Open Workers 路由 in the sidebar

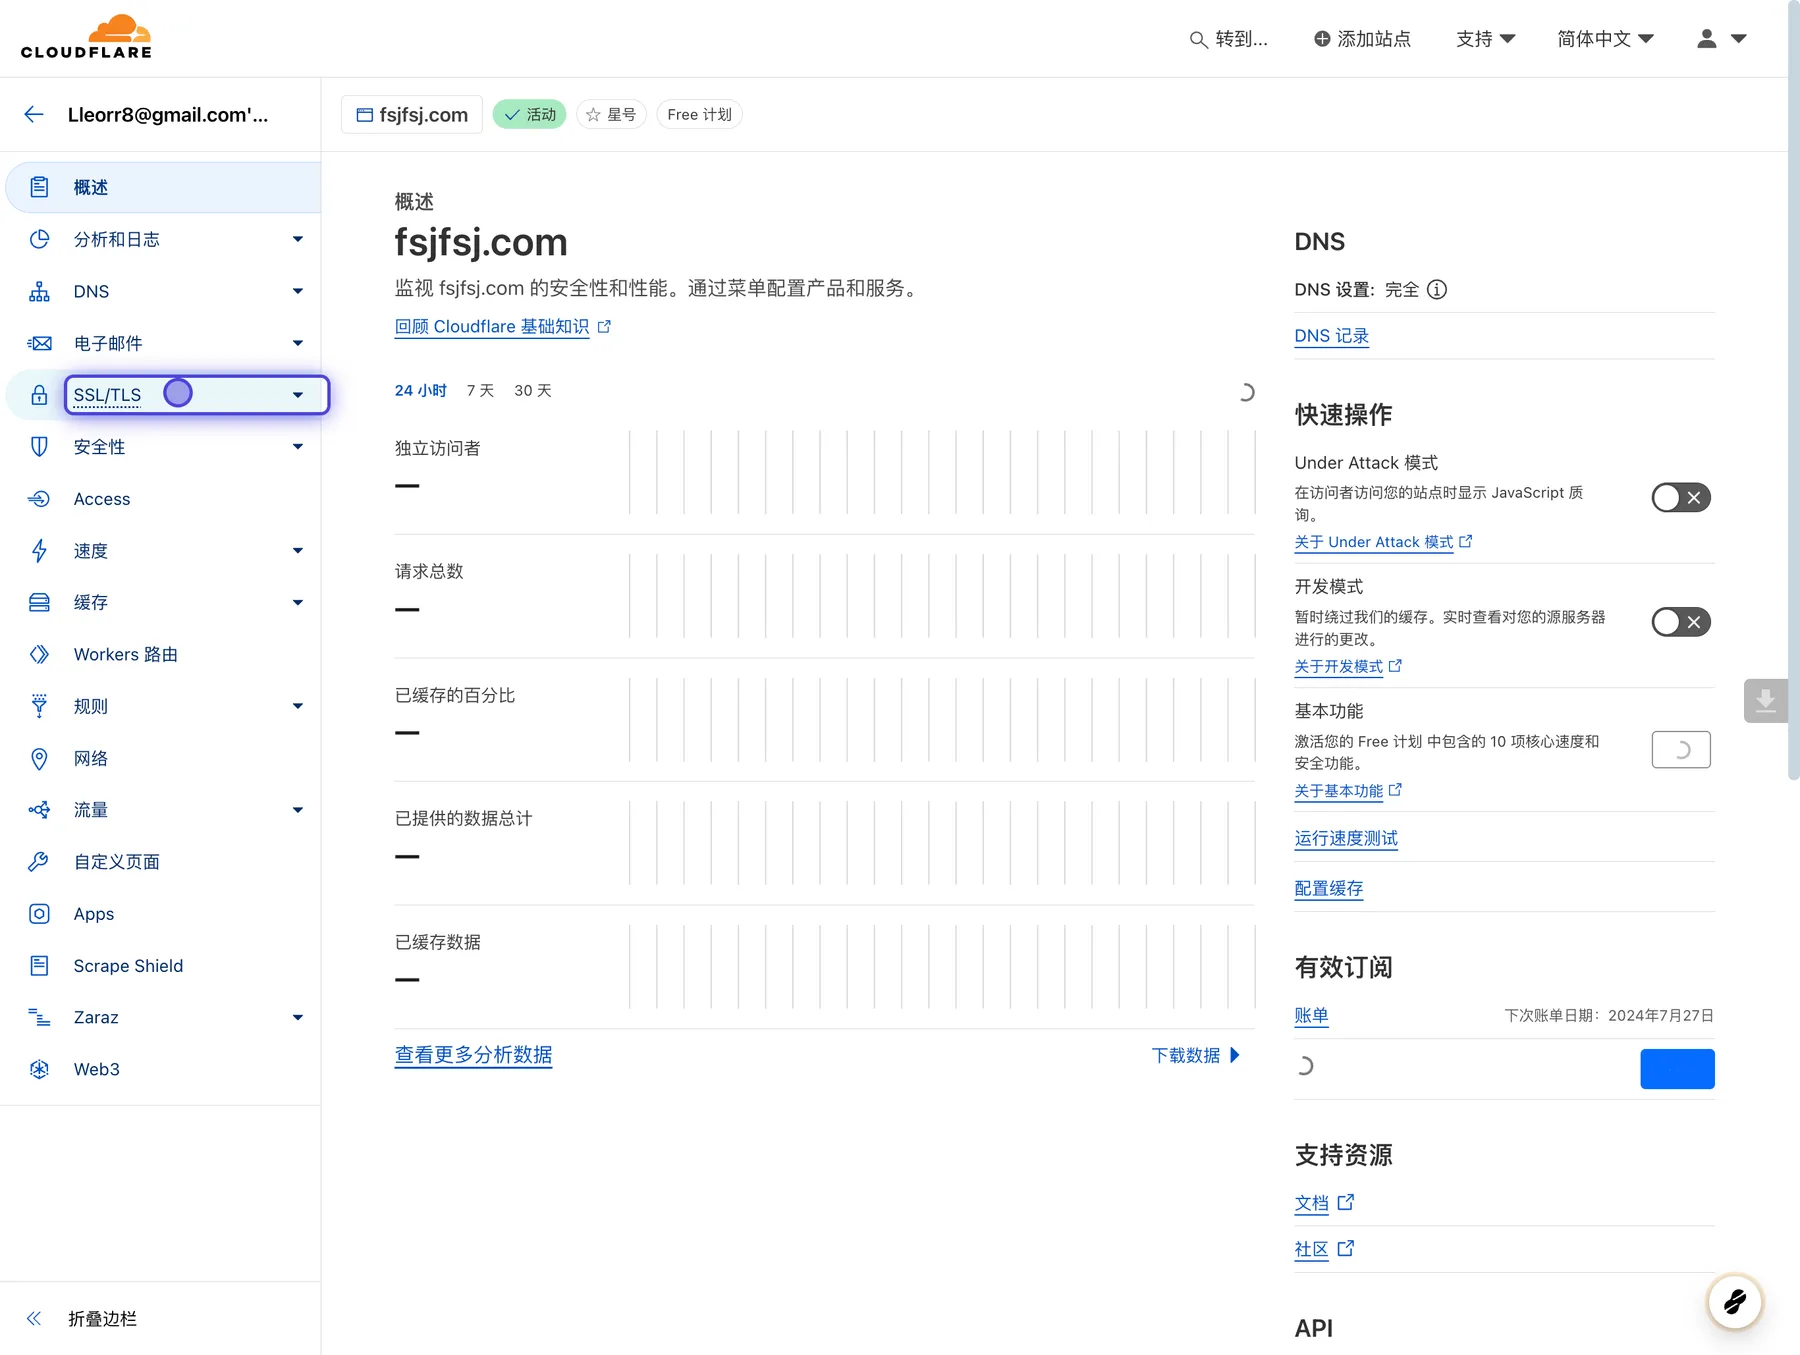163,654
